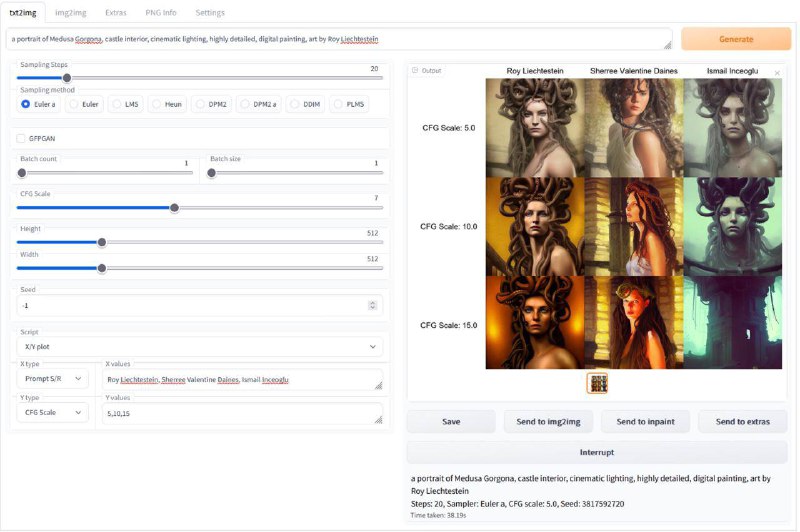Viewport: 800px width, 532px height.
Task: Click the Sampling Steps value 20
Action: click(x=374, y=68)
